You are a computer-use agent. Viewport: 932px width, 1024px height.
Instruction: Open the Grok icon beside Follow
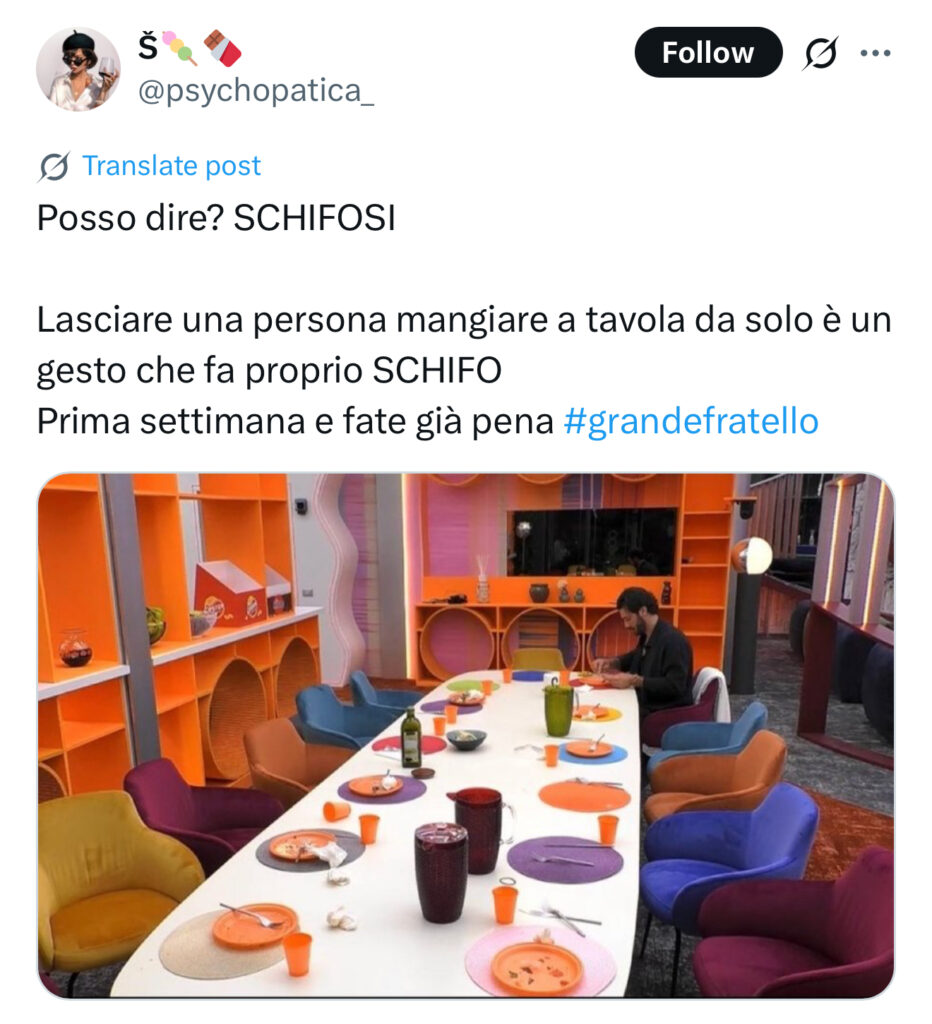click(x=819, y=53)
